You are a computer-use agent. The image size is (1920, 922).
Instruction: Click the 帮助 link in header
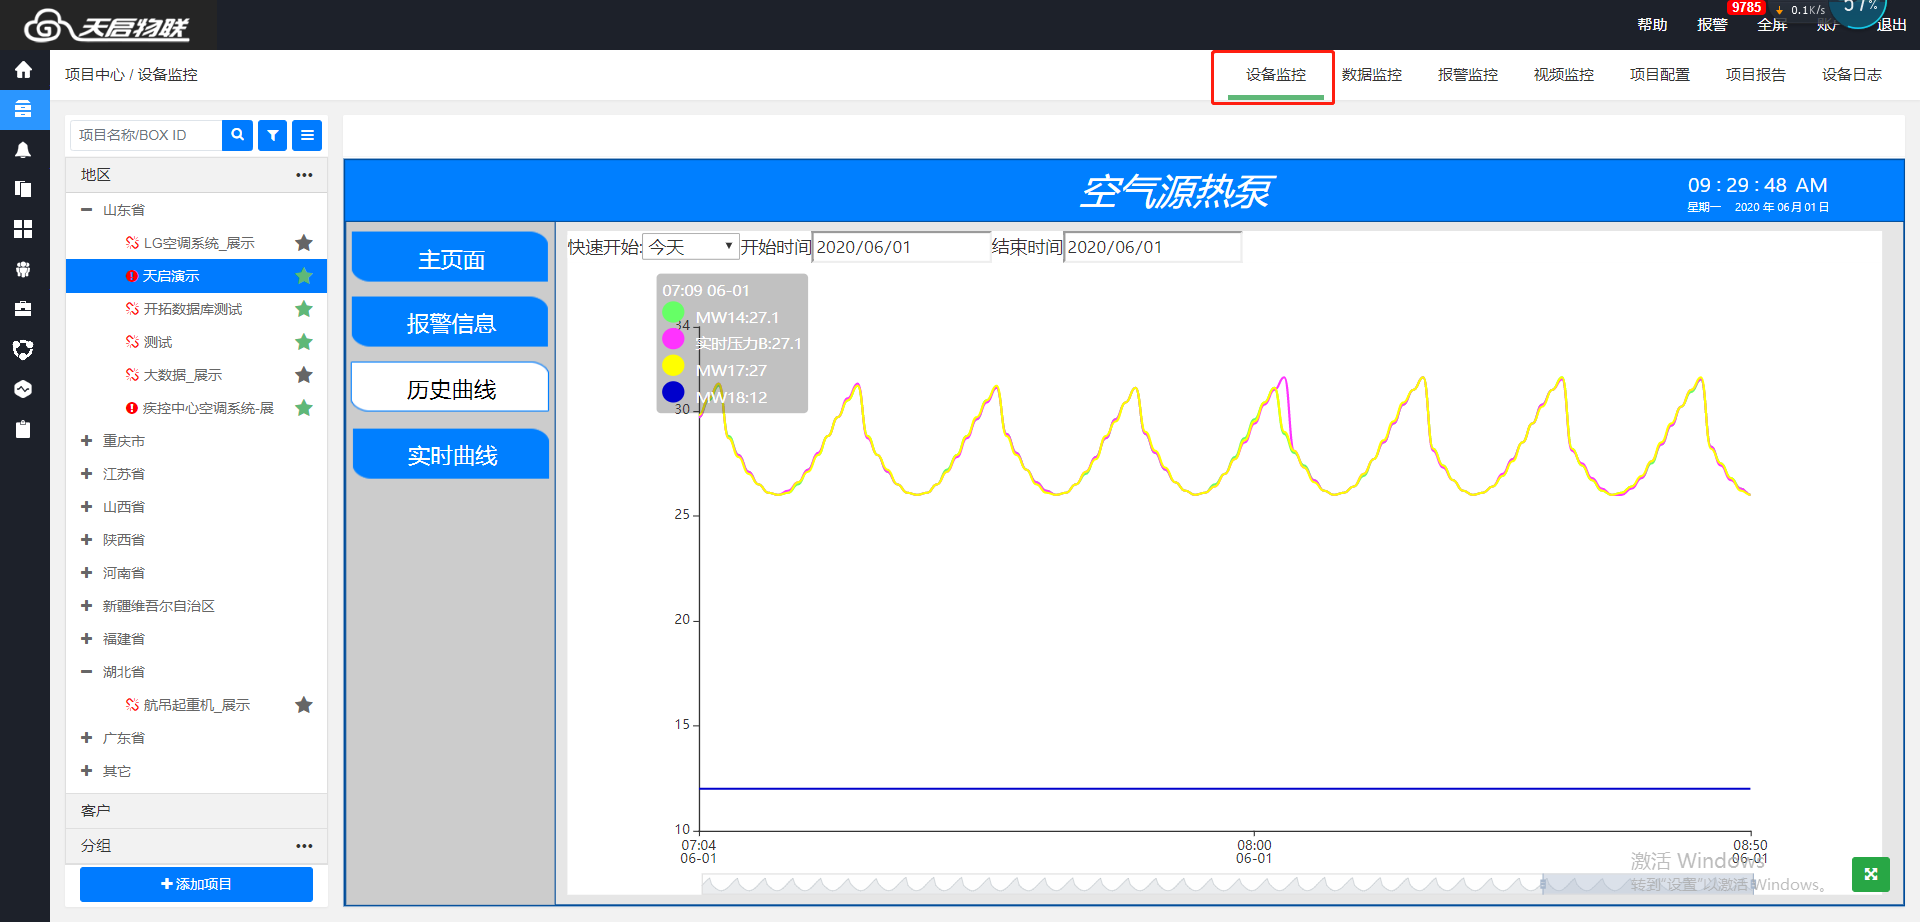(x=1652, y=25)
